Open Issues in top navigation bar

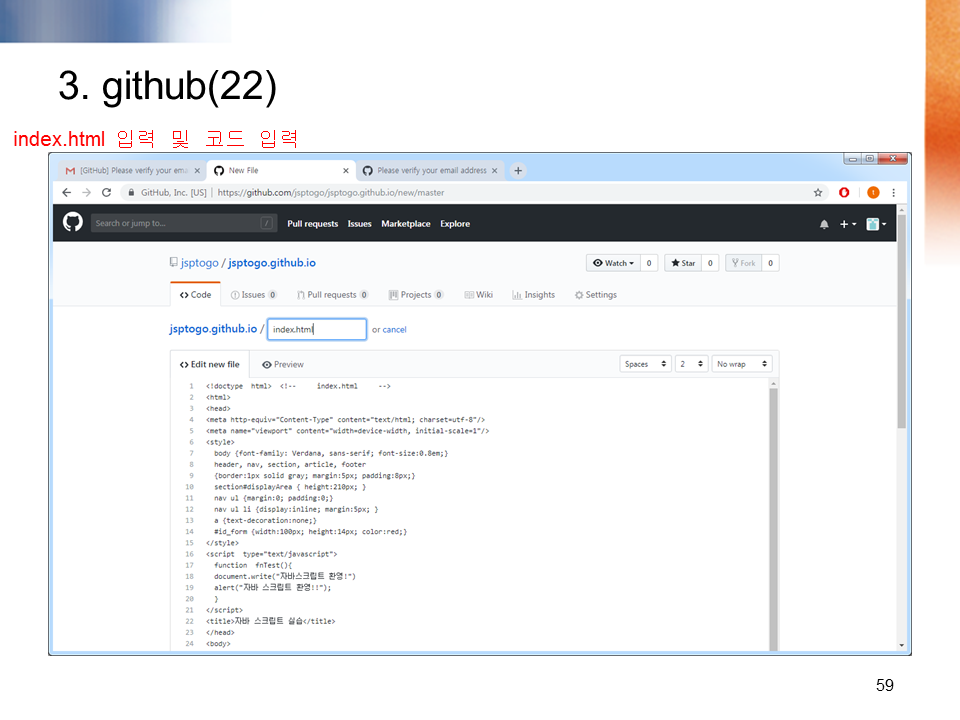coord(359,224)
